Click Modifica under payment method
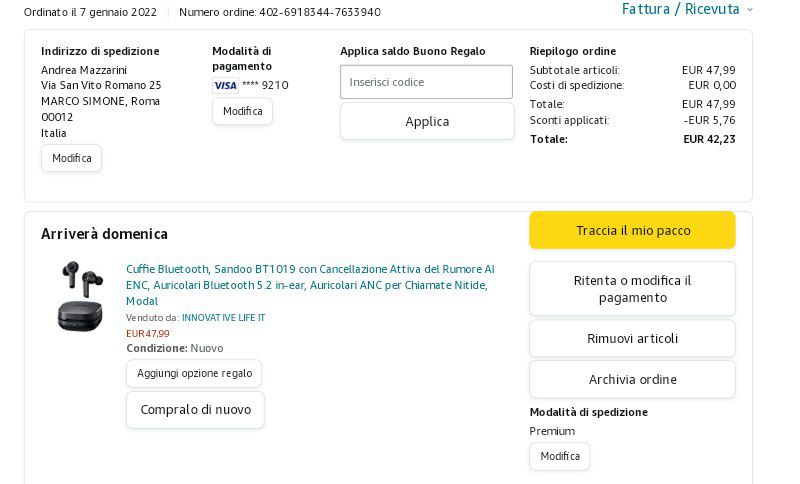 coord(242,111)
